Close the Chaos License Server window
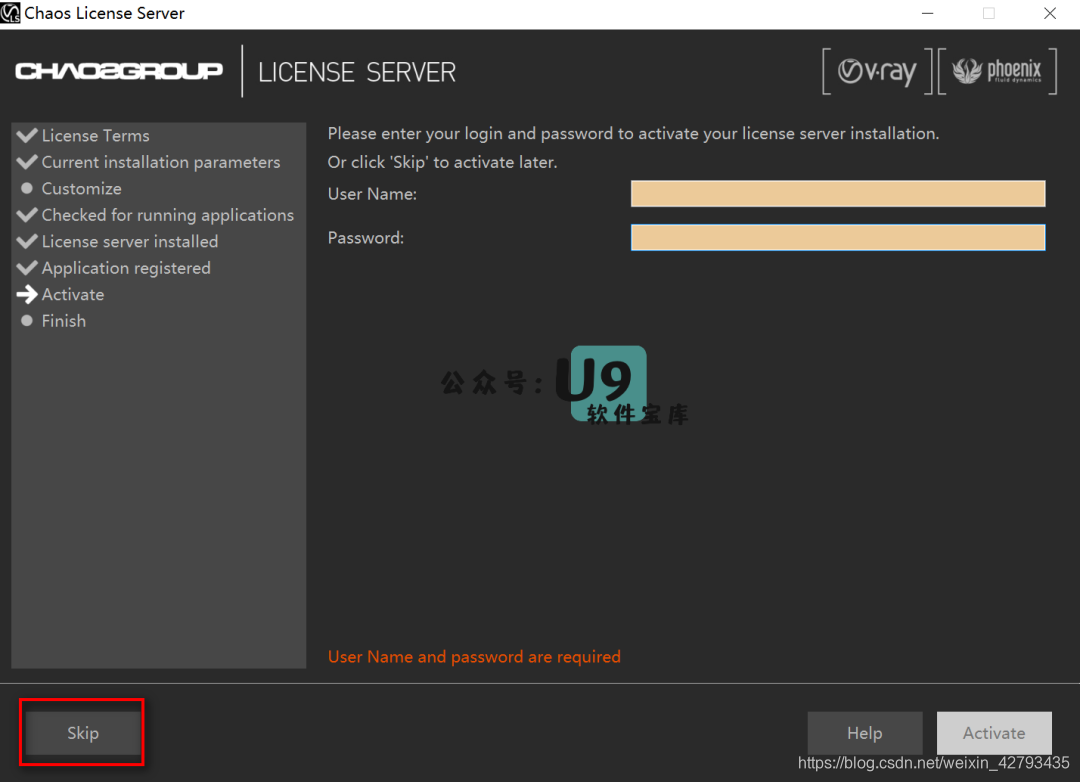 [x=1050, y=13]
